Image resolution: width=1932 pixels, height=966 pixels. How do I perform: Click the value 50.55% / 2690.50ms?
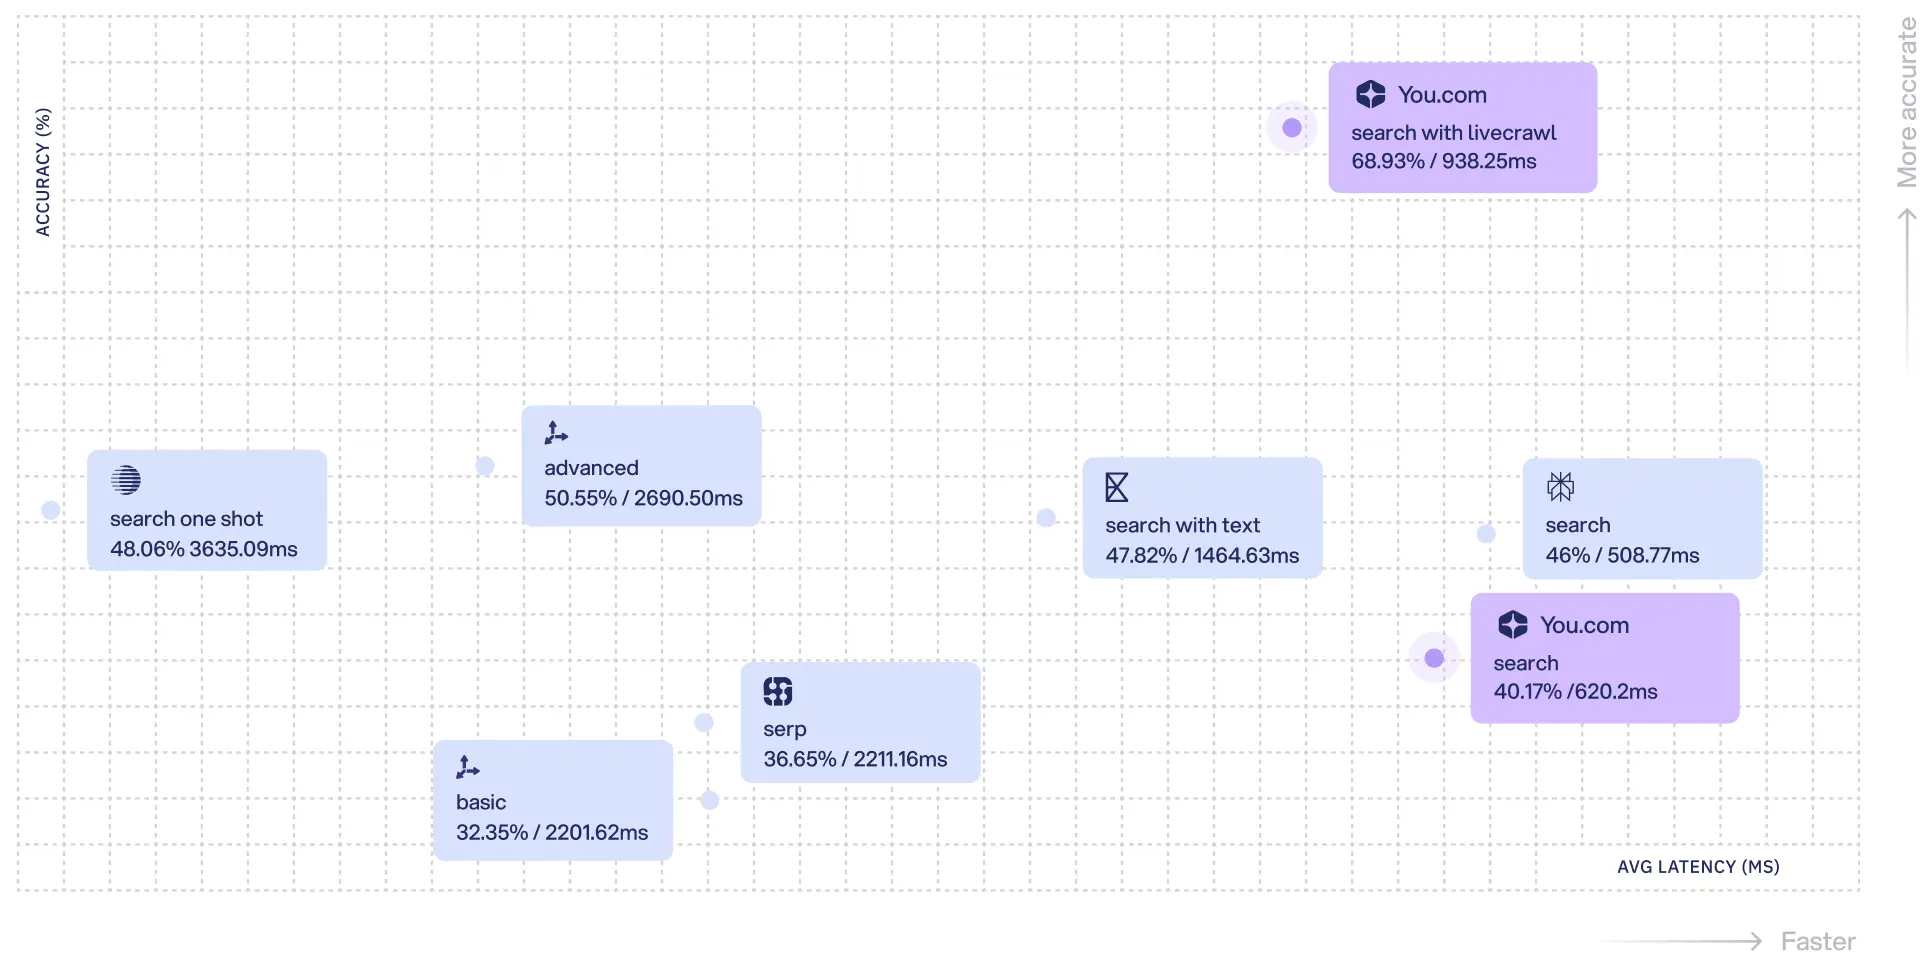pos(643,498)
